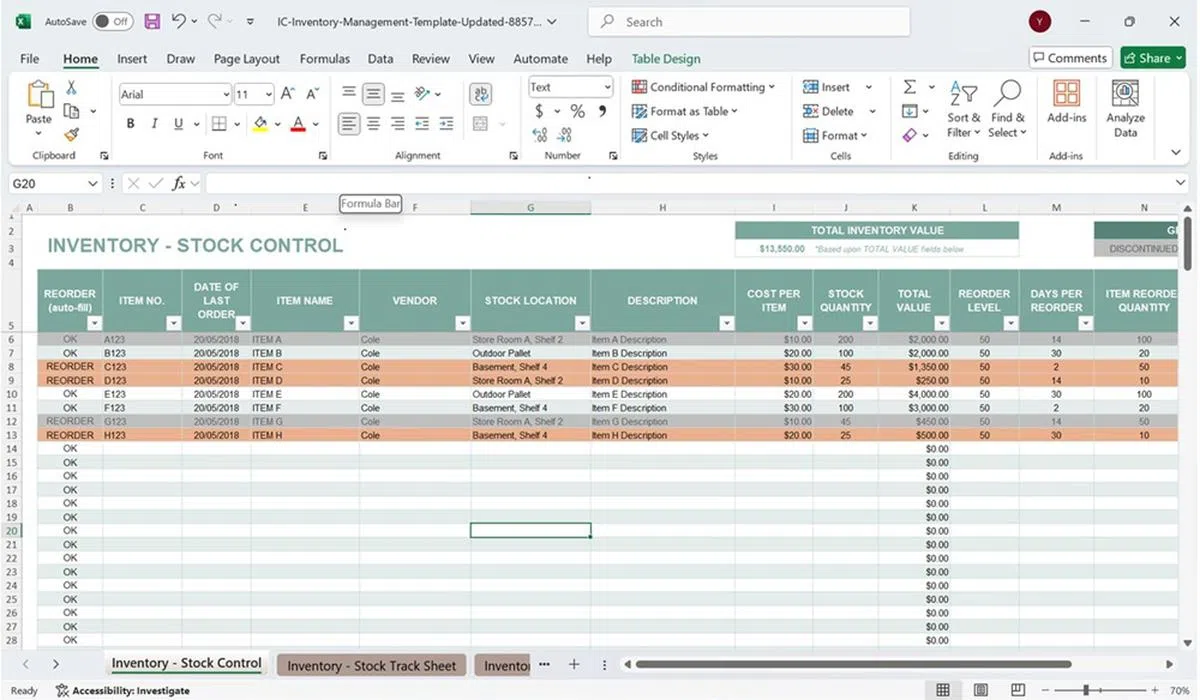Open the Analyze Data tool

[x=1125, y=109]
